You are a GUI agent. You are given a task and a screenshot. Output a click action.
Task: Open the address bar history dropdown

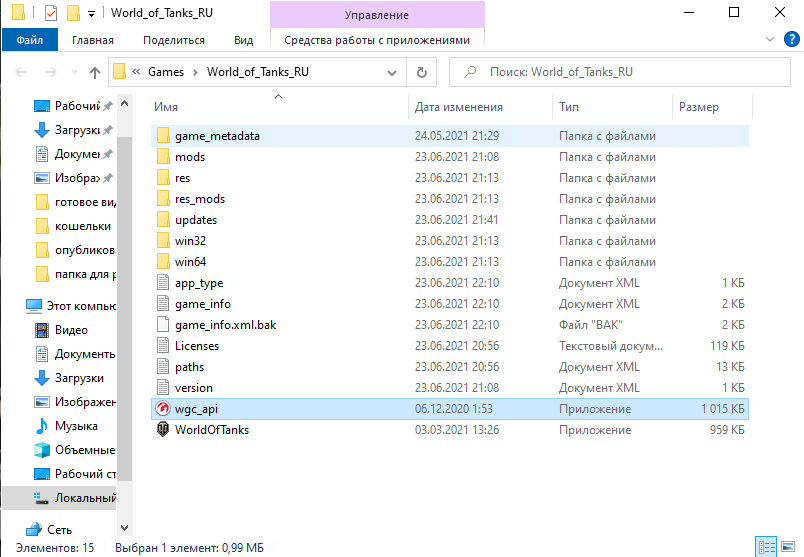tap(392, 72)
